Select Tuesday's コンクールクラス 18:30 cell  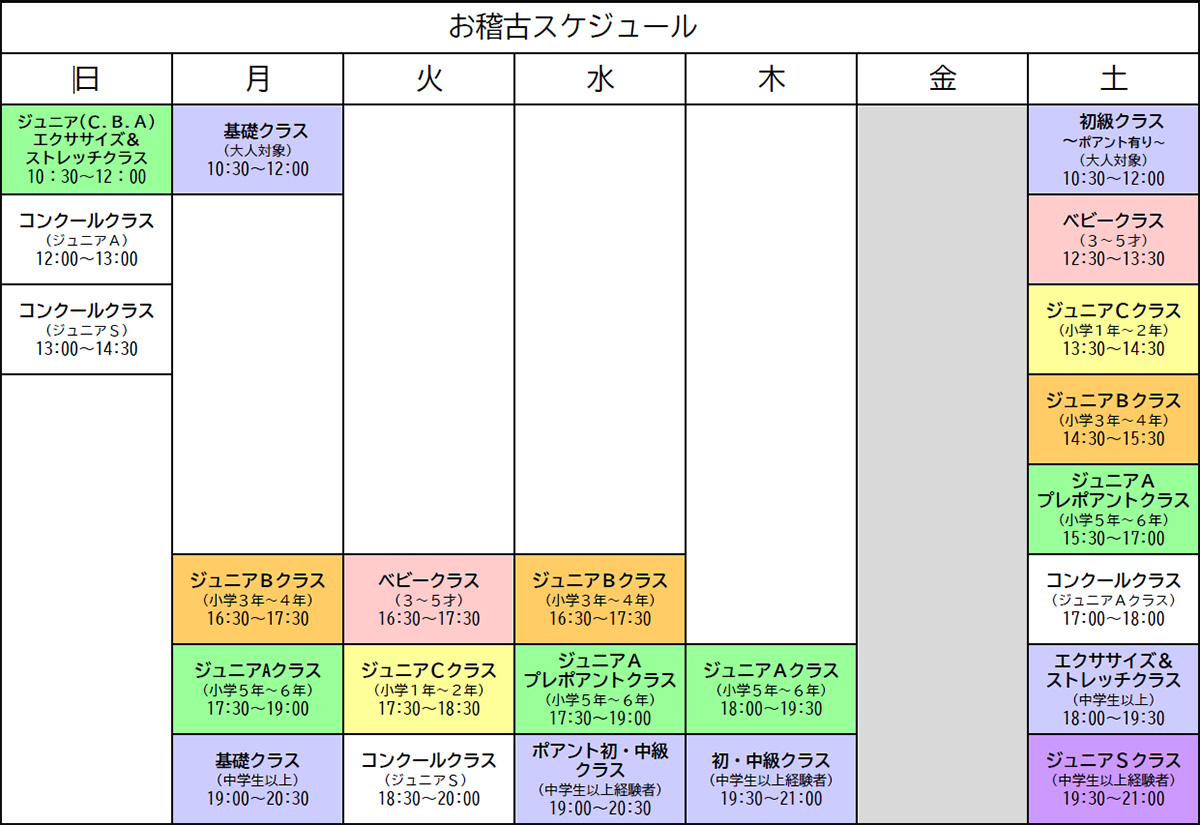429,779
